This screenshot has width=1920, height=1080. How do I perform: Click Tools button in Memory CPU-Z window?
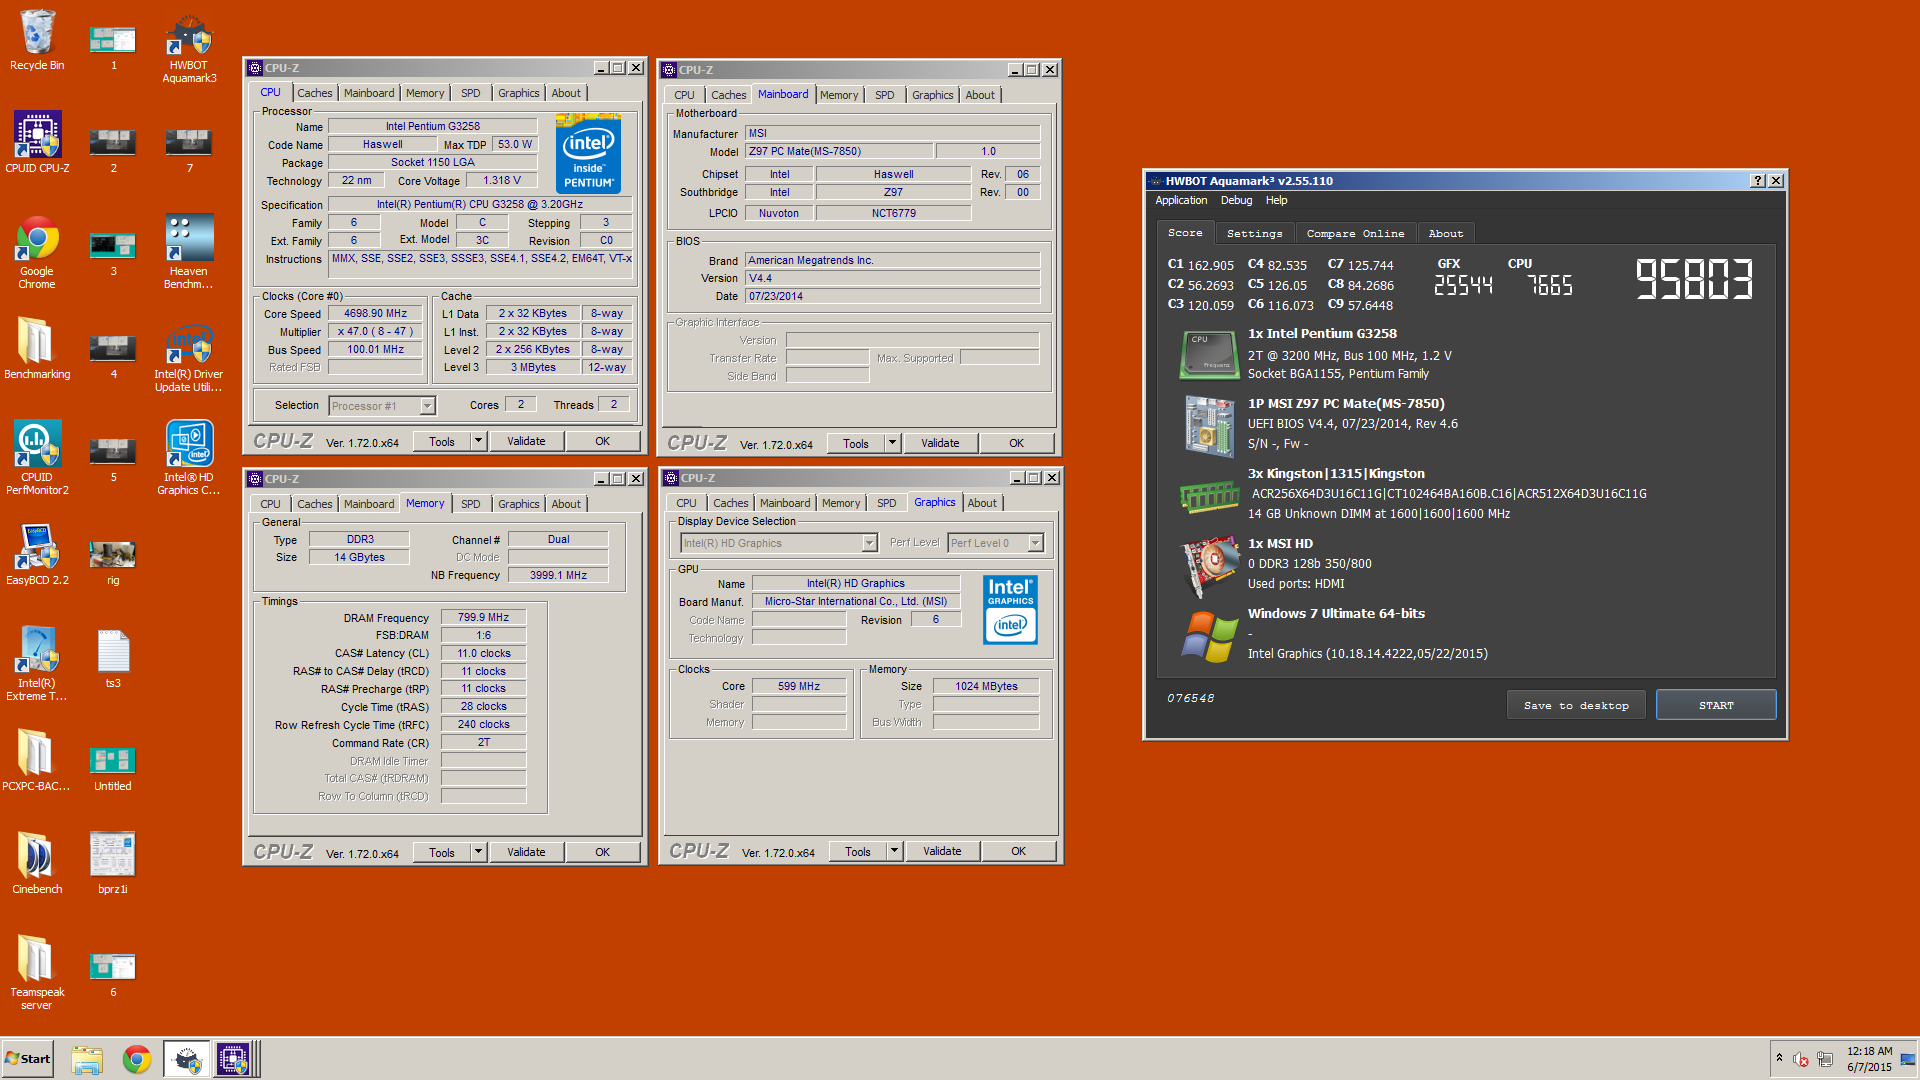[x=442, y=852]
